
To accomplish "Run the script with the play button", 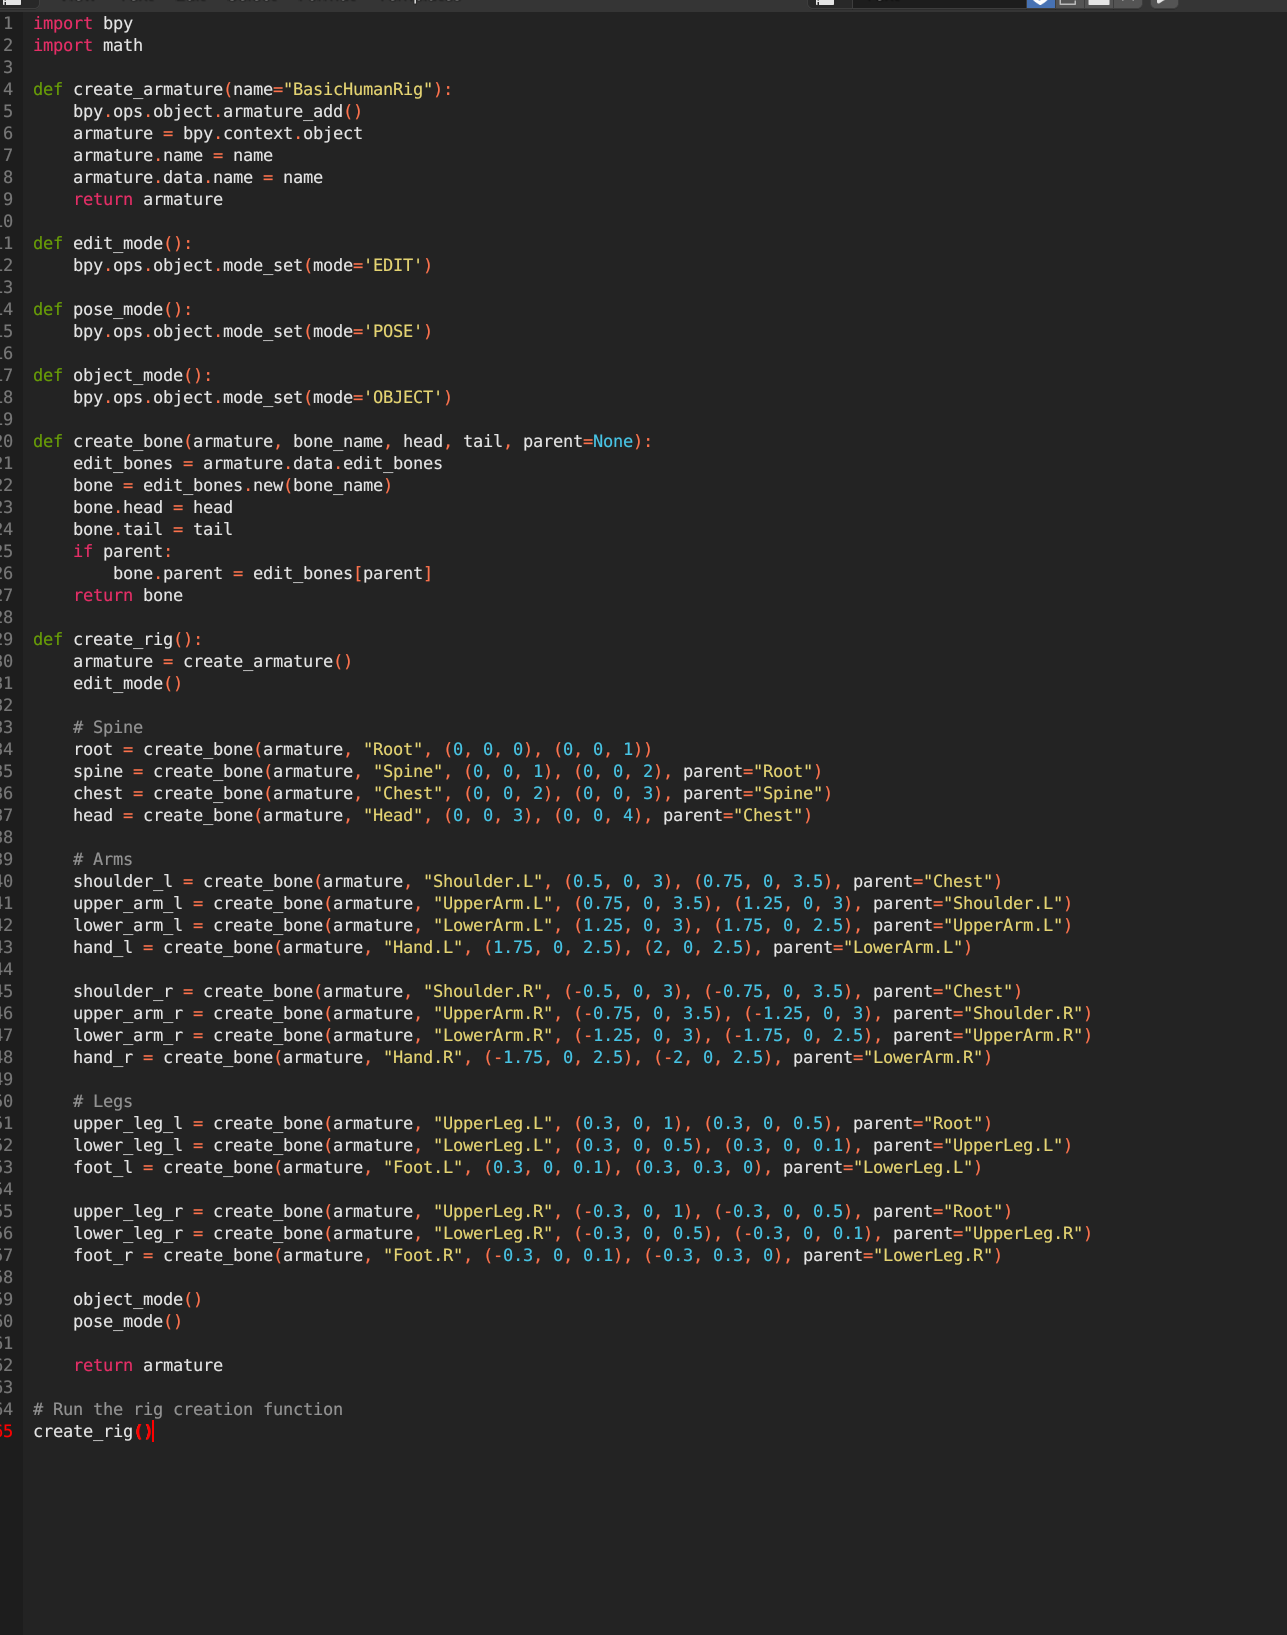I will point(1162,3).
